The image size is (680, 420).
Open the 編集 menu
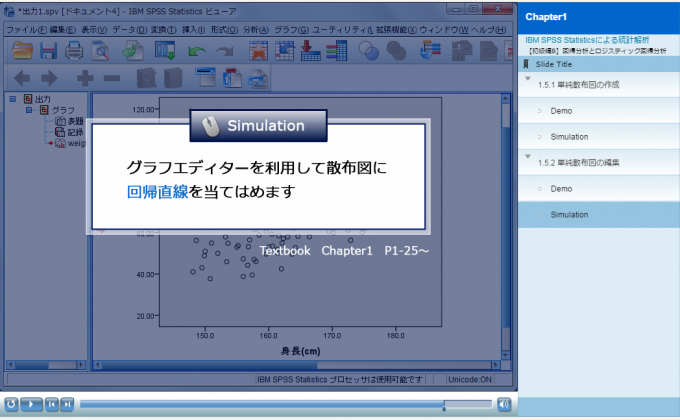point(63,30)
